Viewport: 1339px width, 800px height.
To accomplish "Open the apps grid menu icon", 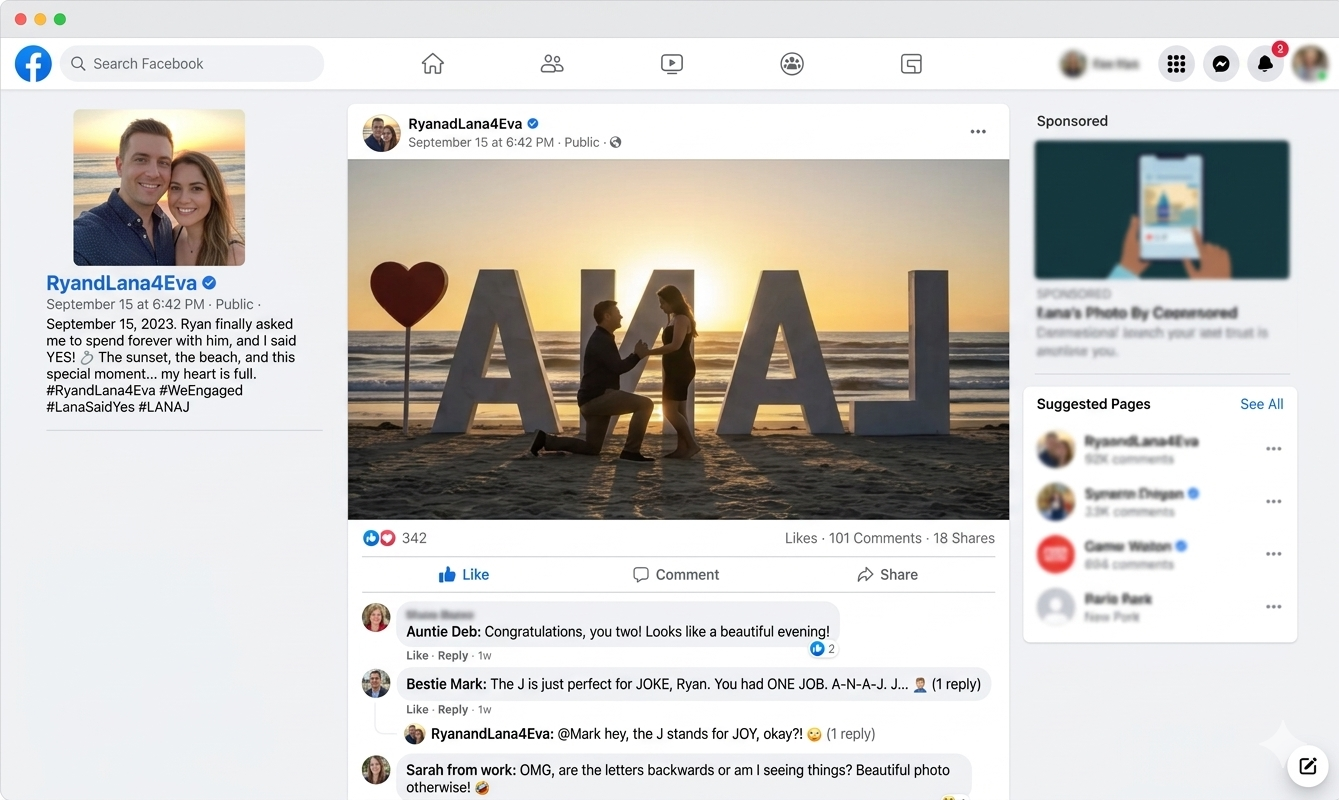I will coord(1176,63).
